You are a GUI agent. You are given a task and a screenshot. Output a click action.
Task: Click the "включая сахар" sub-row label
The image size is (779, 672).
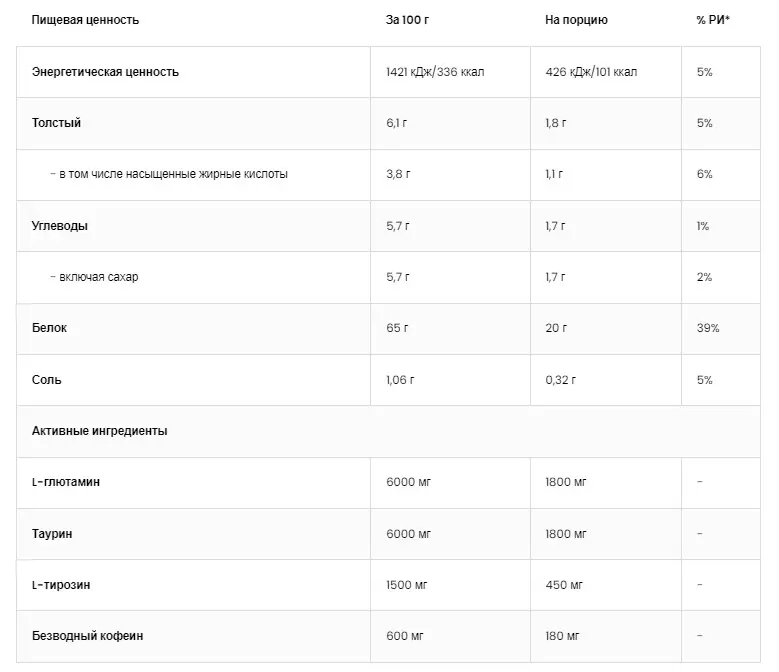point(97,277)
